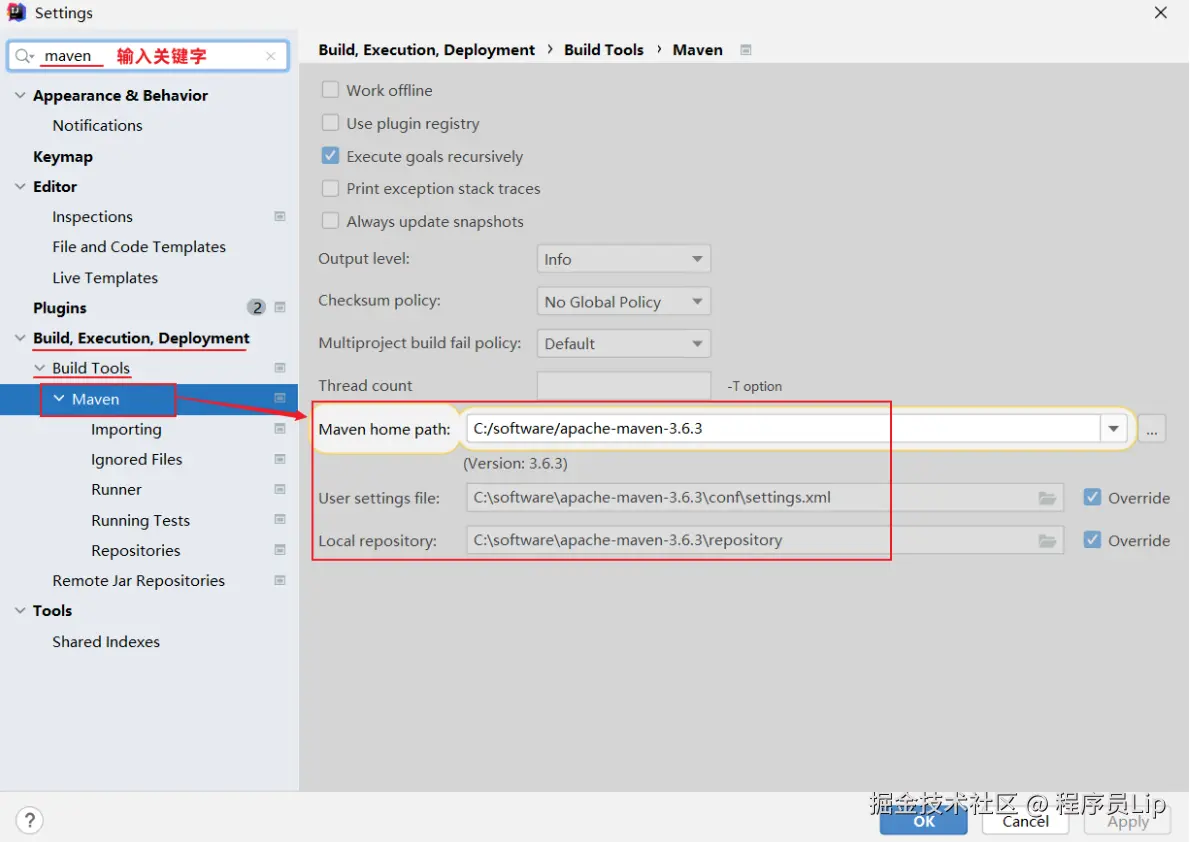This screenshot has height=842, width=1190.
Task: Click Build Tools in the breadcrumb
Action: coord(603,50)
